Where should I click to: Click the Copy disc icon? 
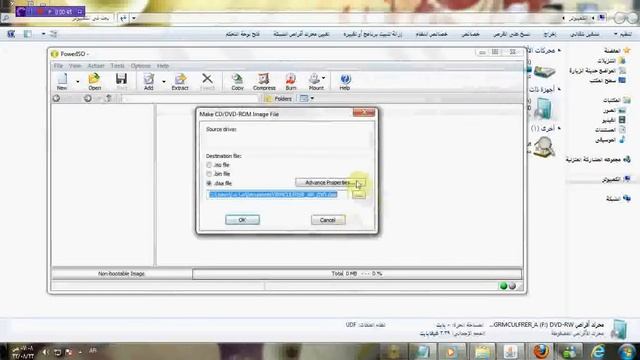[237, 82]
